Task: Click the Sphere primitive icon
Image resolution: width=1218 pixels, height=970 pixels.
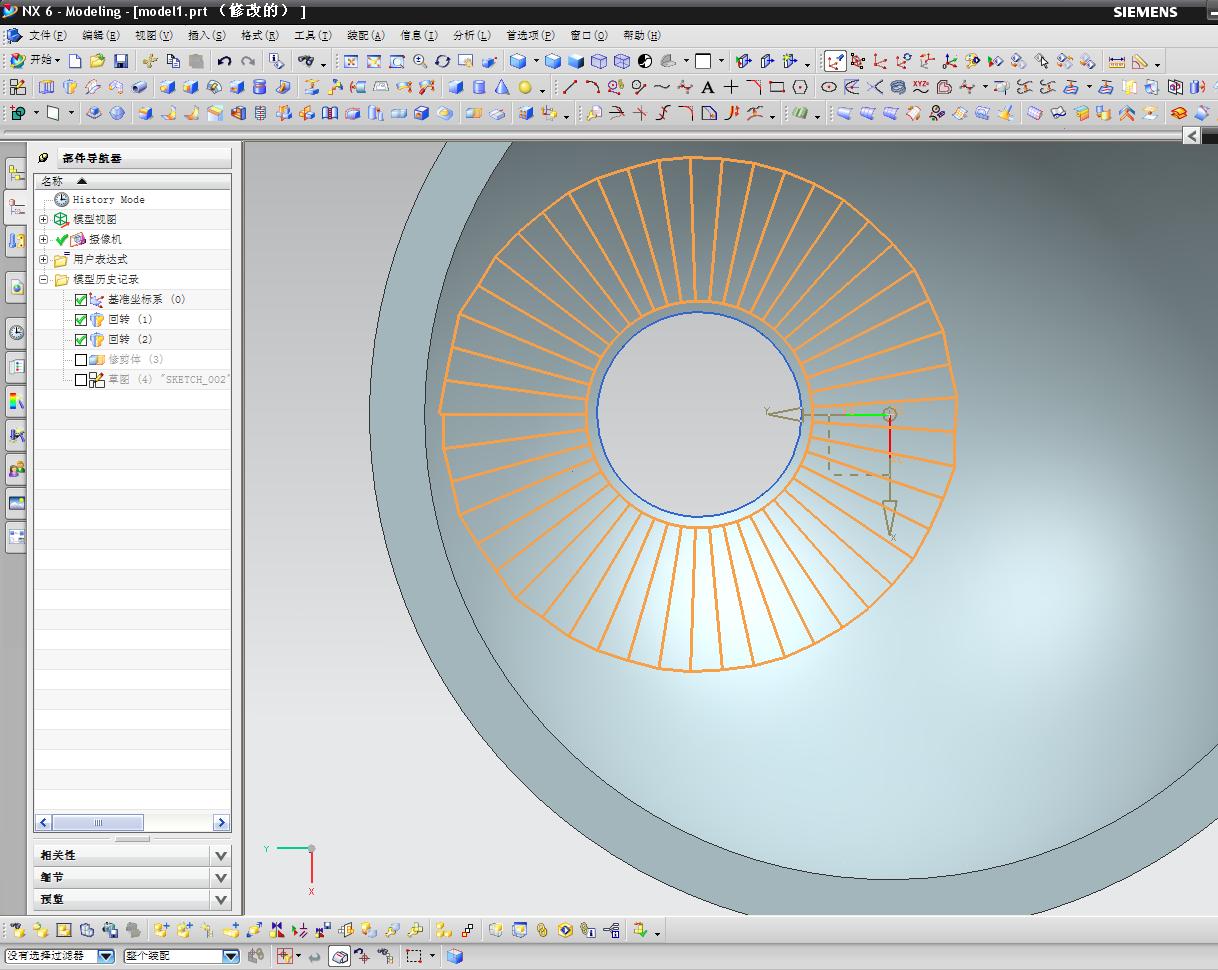Action: click(525, 87)
